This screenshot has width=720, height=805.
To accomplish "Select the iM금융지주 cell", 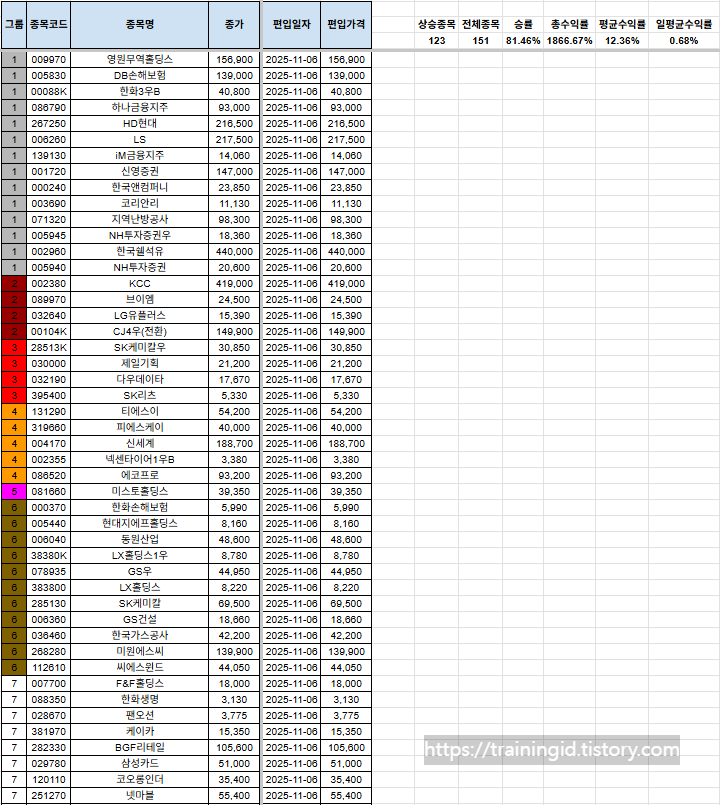I will click(140, 156).
